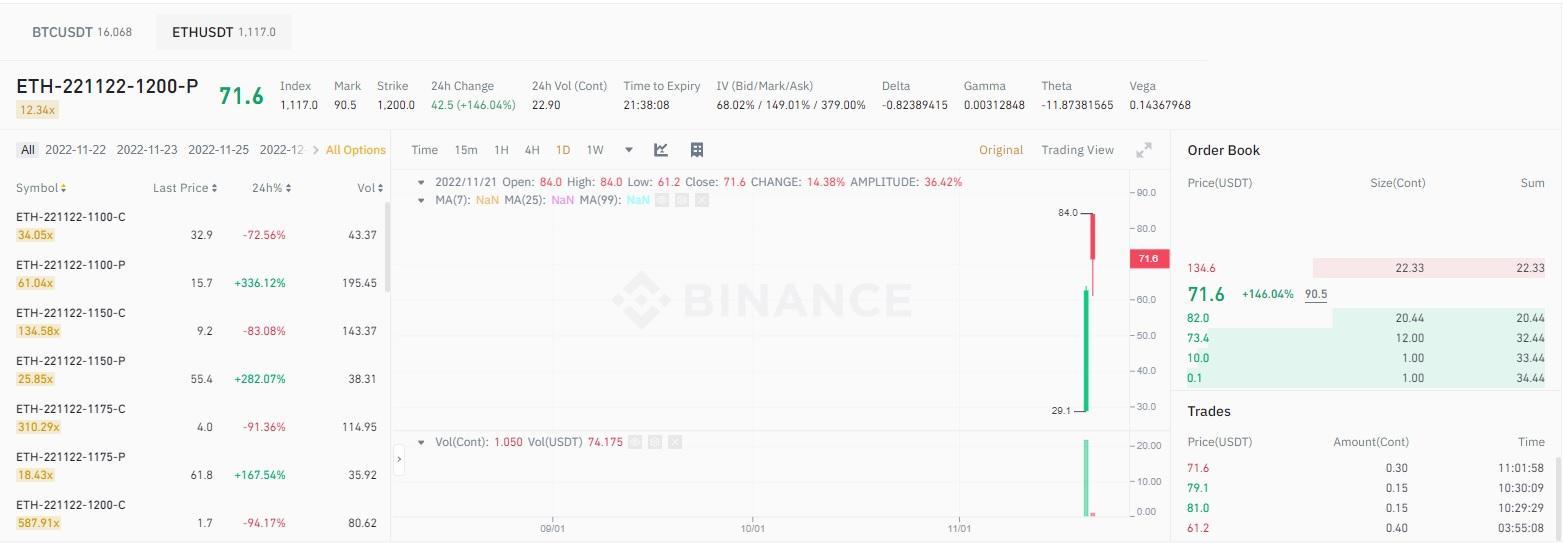The image size is (1563, 543).
Task: Click the grid layout icon in chart toolbar
Action: coord(697,150)
